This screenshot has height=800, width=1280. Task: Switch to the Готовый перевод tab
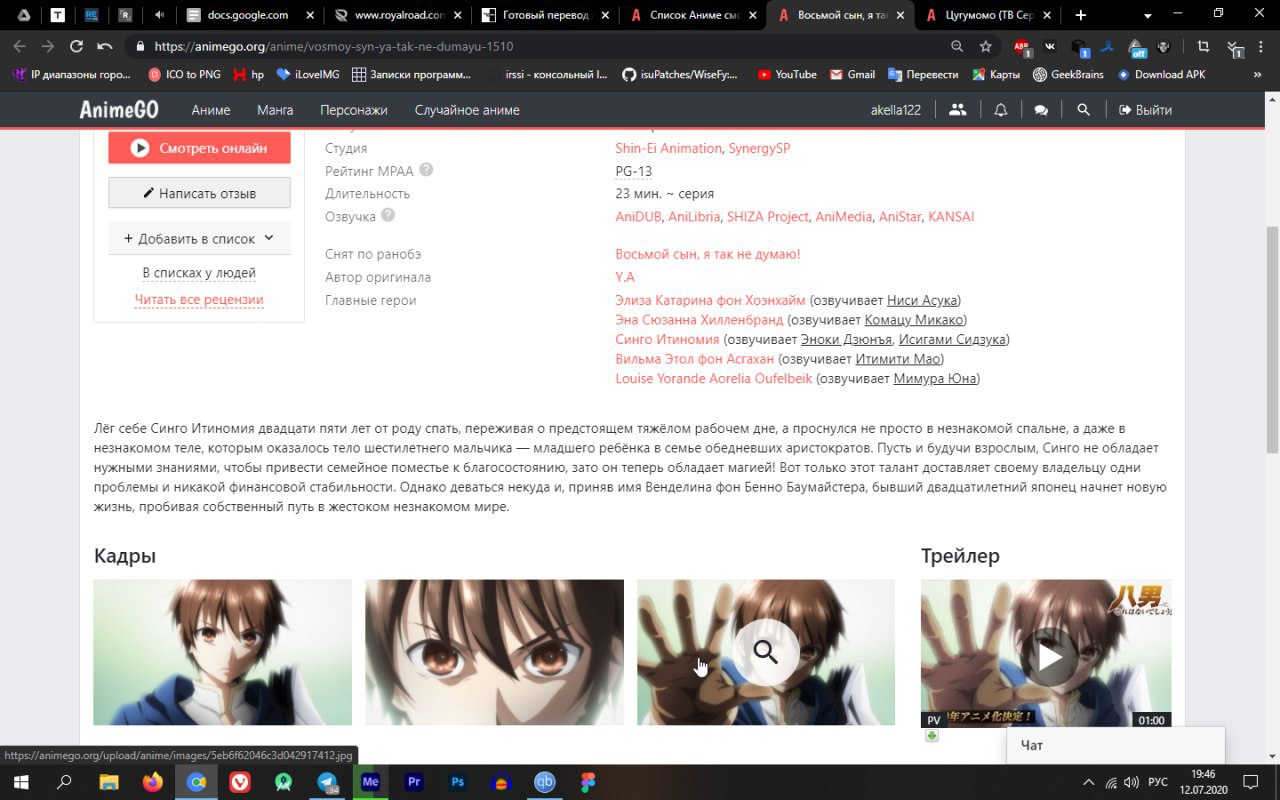point(545,15)
